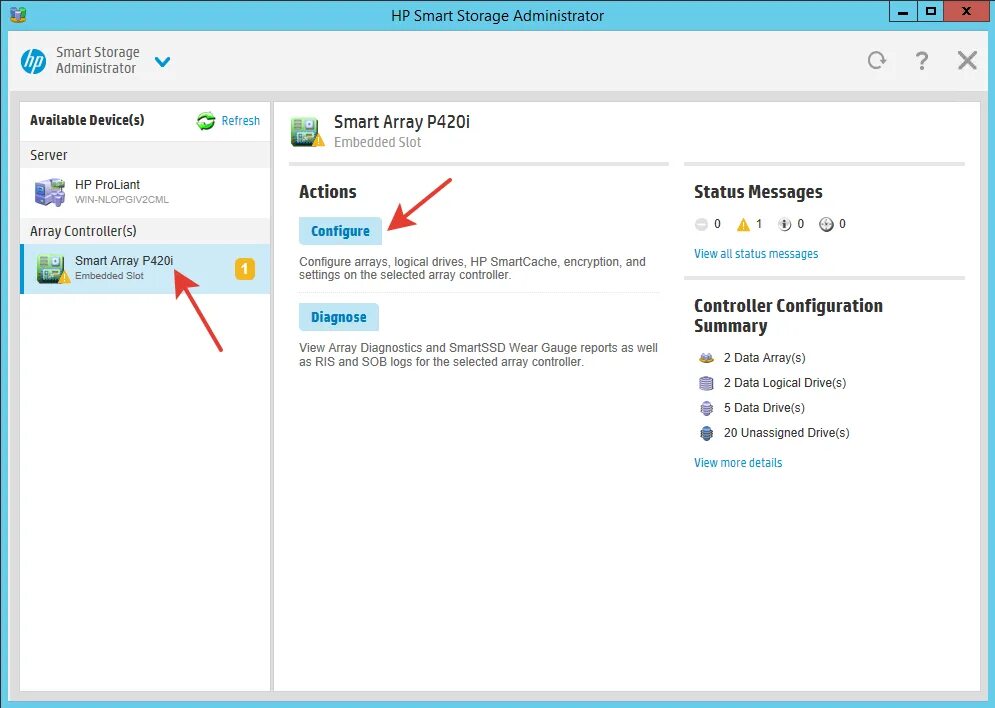Maximize the HP Smart Storage Administrator window
The image size is (995, 708).
click(930, 11)
